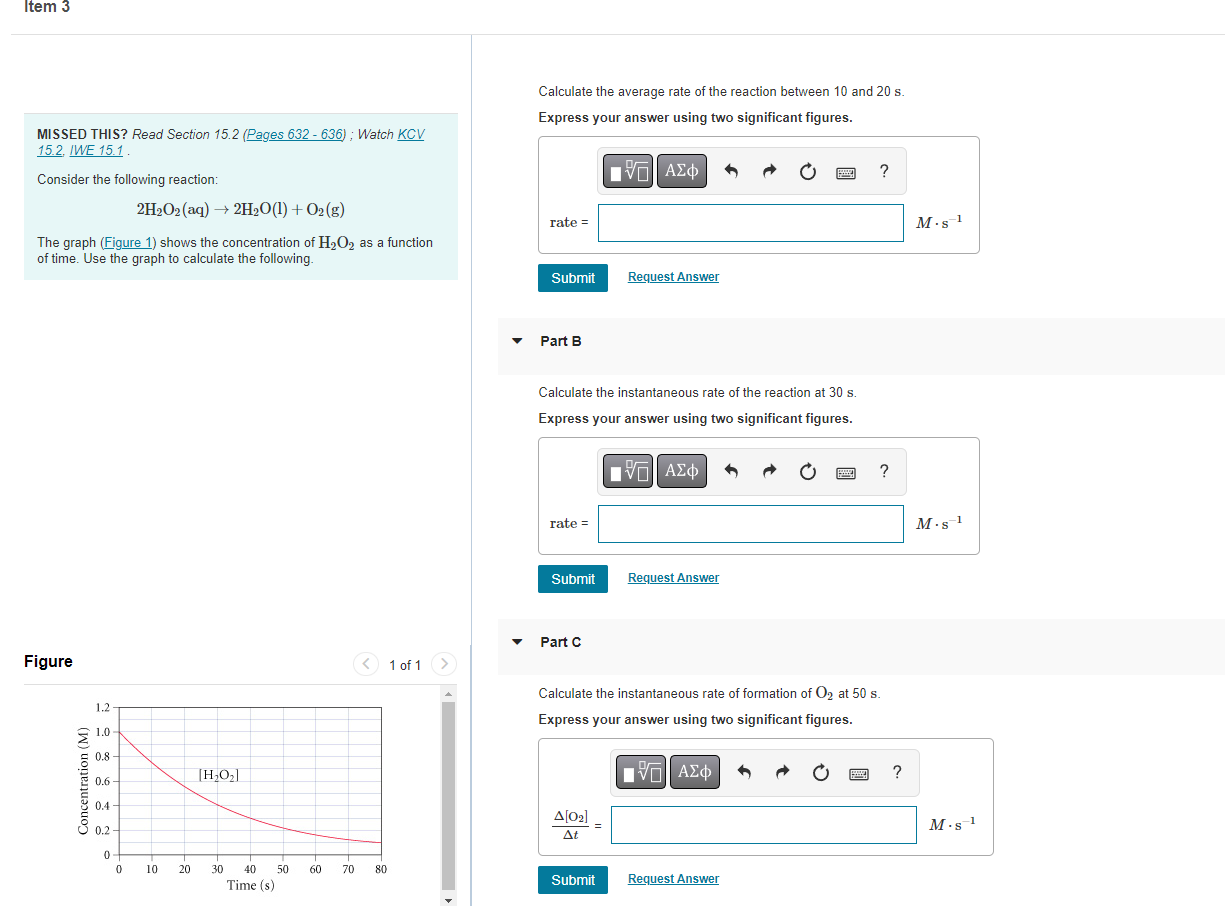Reset Part B answer with circular arrow
Viewport: 1225px width, 906px height.
(808, 472)
